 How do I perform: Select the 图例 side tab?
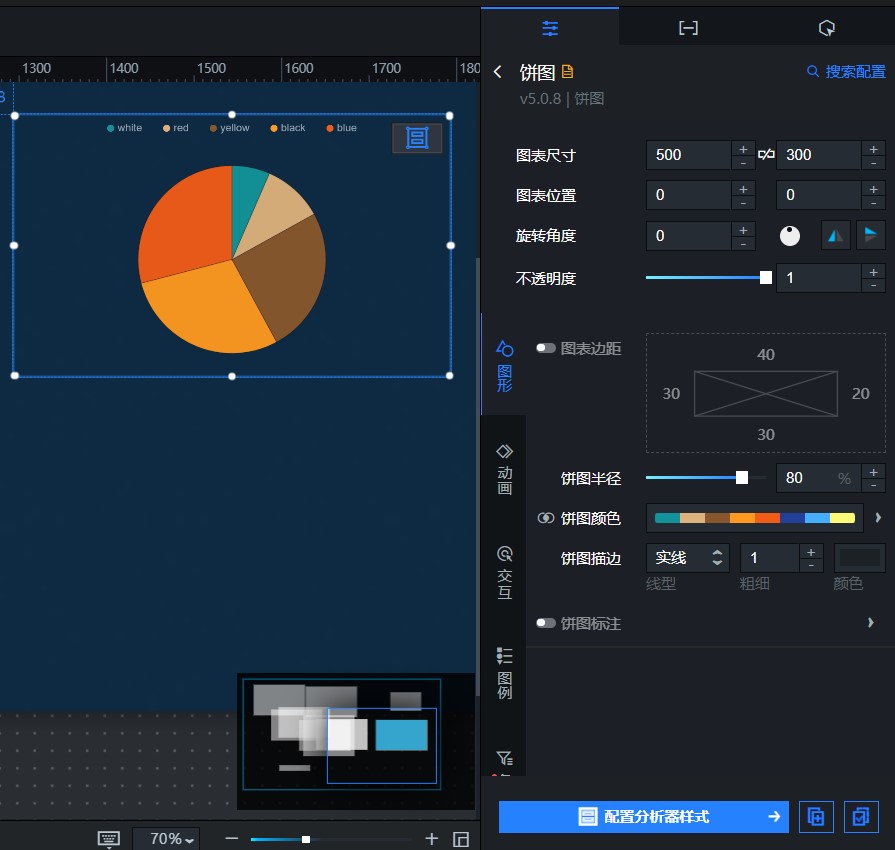click(504, 672)
